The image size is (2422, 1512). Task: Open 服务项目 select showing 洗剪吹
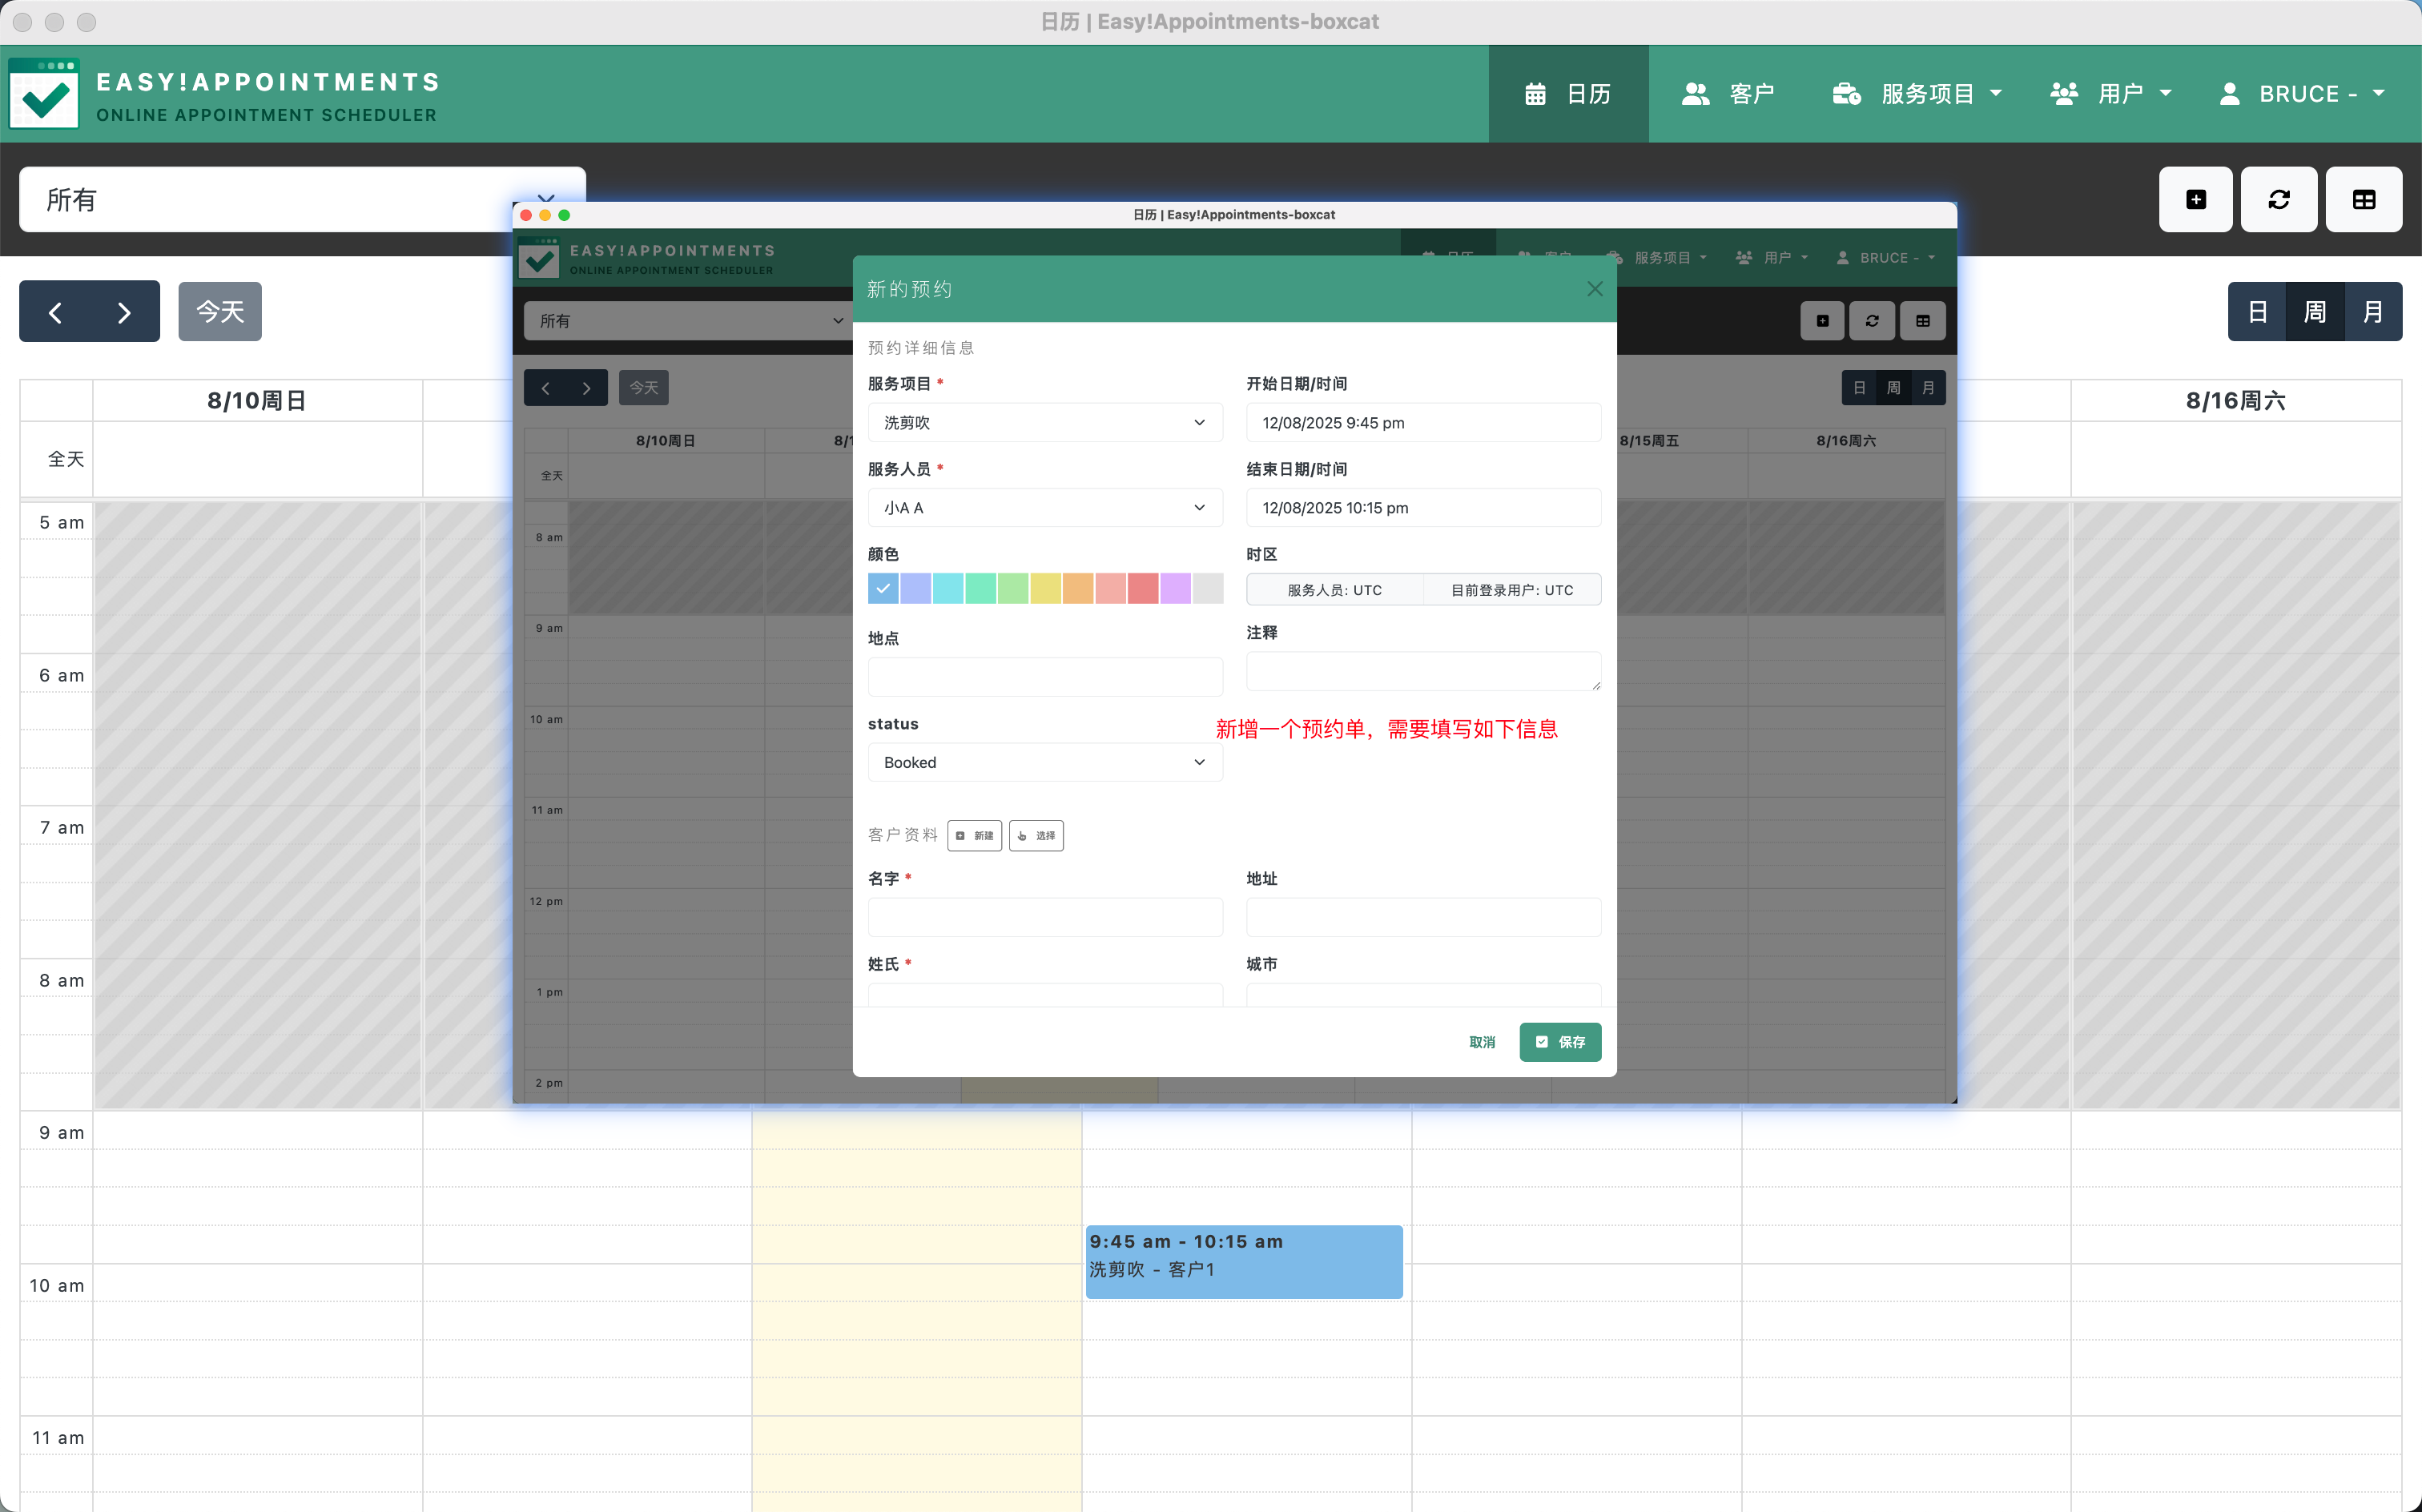[1045, 423]
